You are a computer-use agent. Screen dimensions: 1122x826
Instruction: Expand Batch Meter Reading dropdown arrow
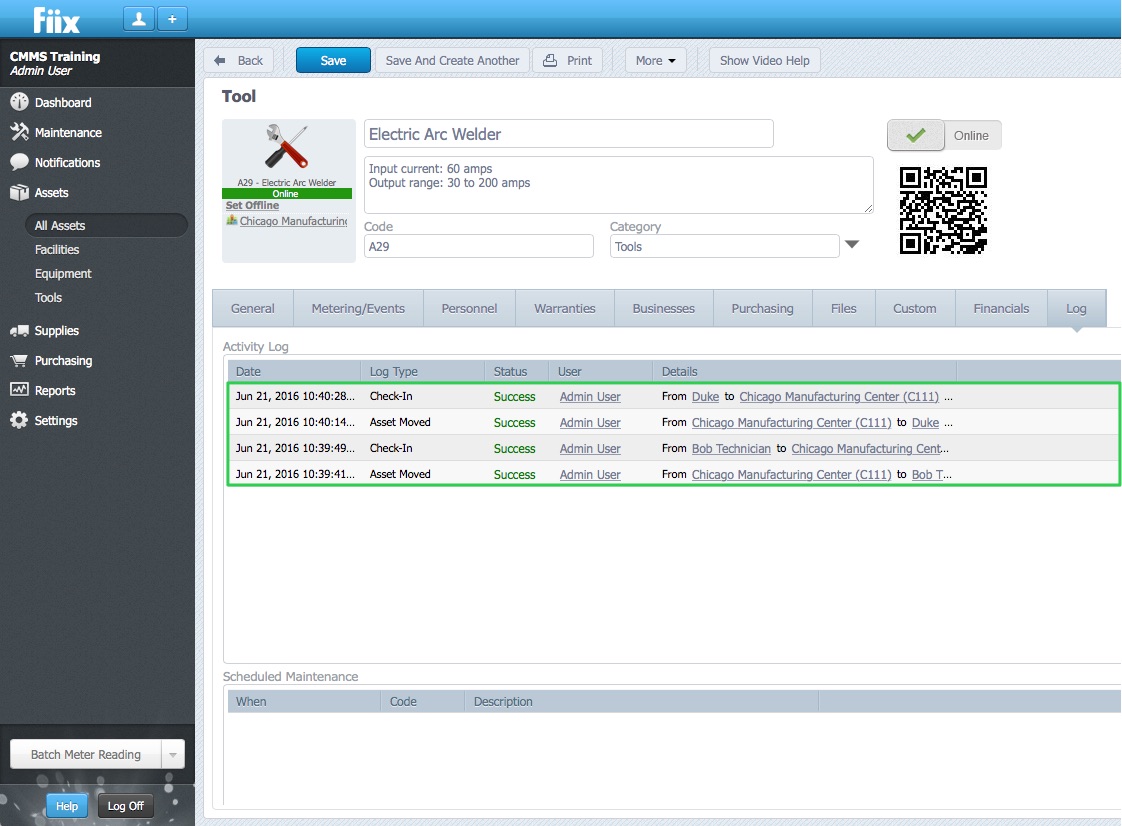click(x=172, y=755)
